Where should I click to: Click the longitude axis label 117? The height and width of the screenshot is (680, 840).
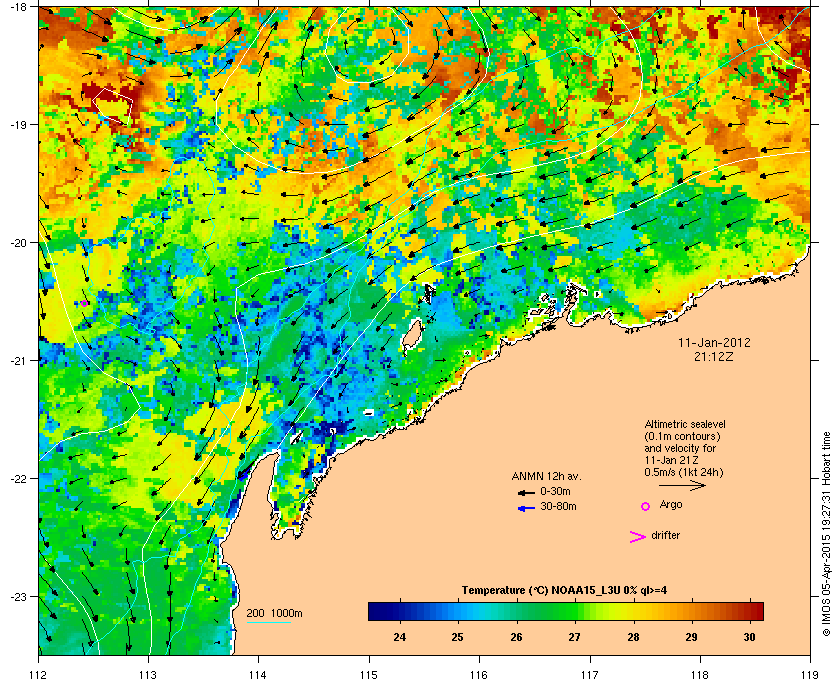click(590, 674)
